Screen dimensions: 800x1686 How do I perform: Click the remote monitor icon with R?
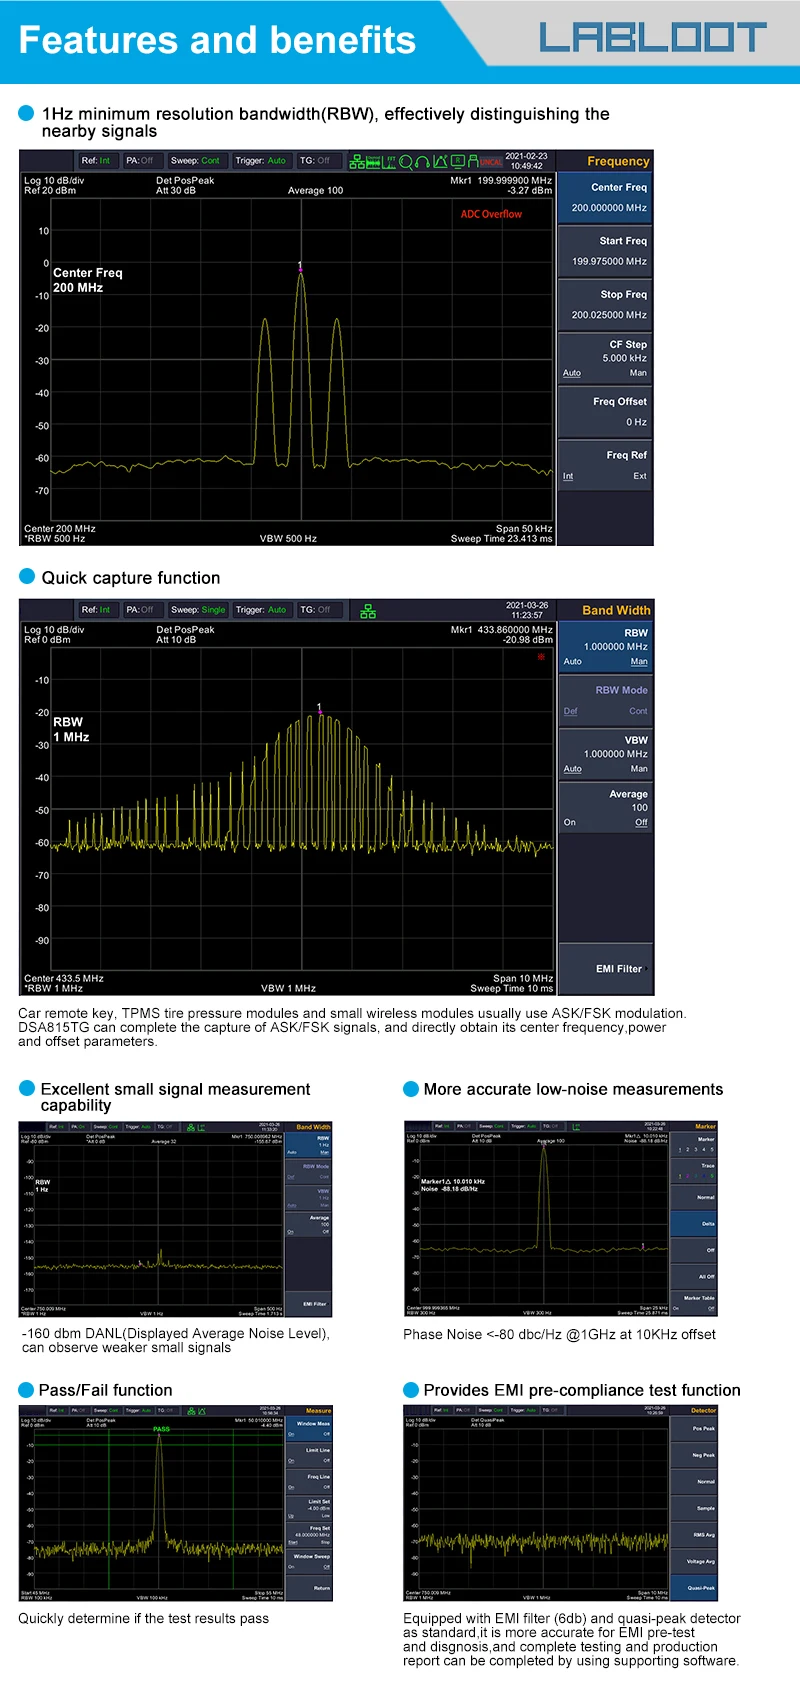point(458,161)
